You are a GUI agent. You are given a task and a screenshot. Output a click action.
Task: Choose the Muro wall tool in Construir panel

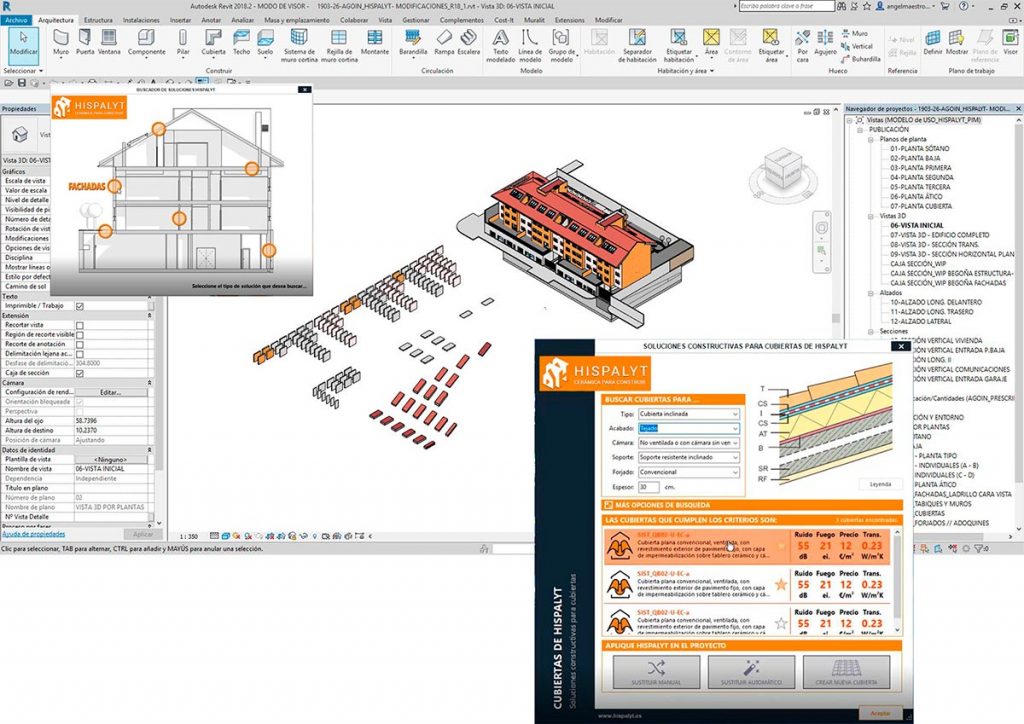pos(61,42)
